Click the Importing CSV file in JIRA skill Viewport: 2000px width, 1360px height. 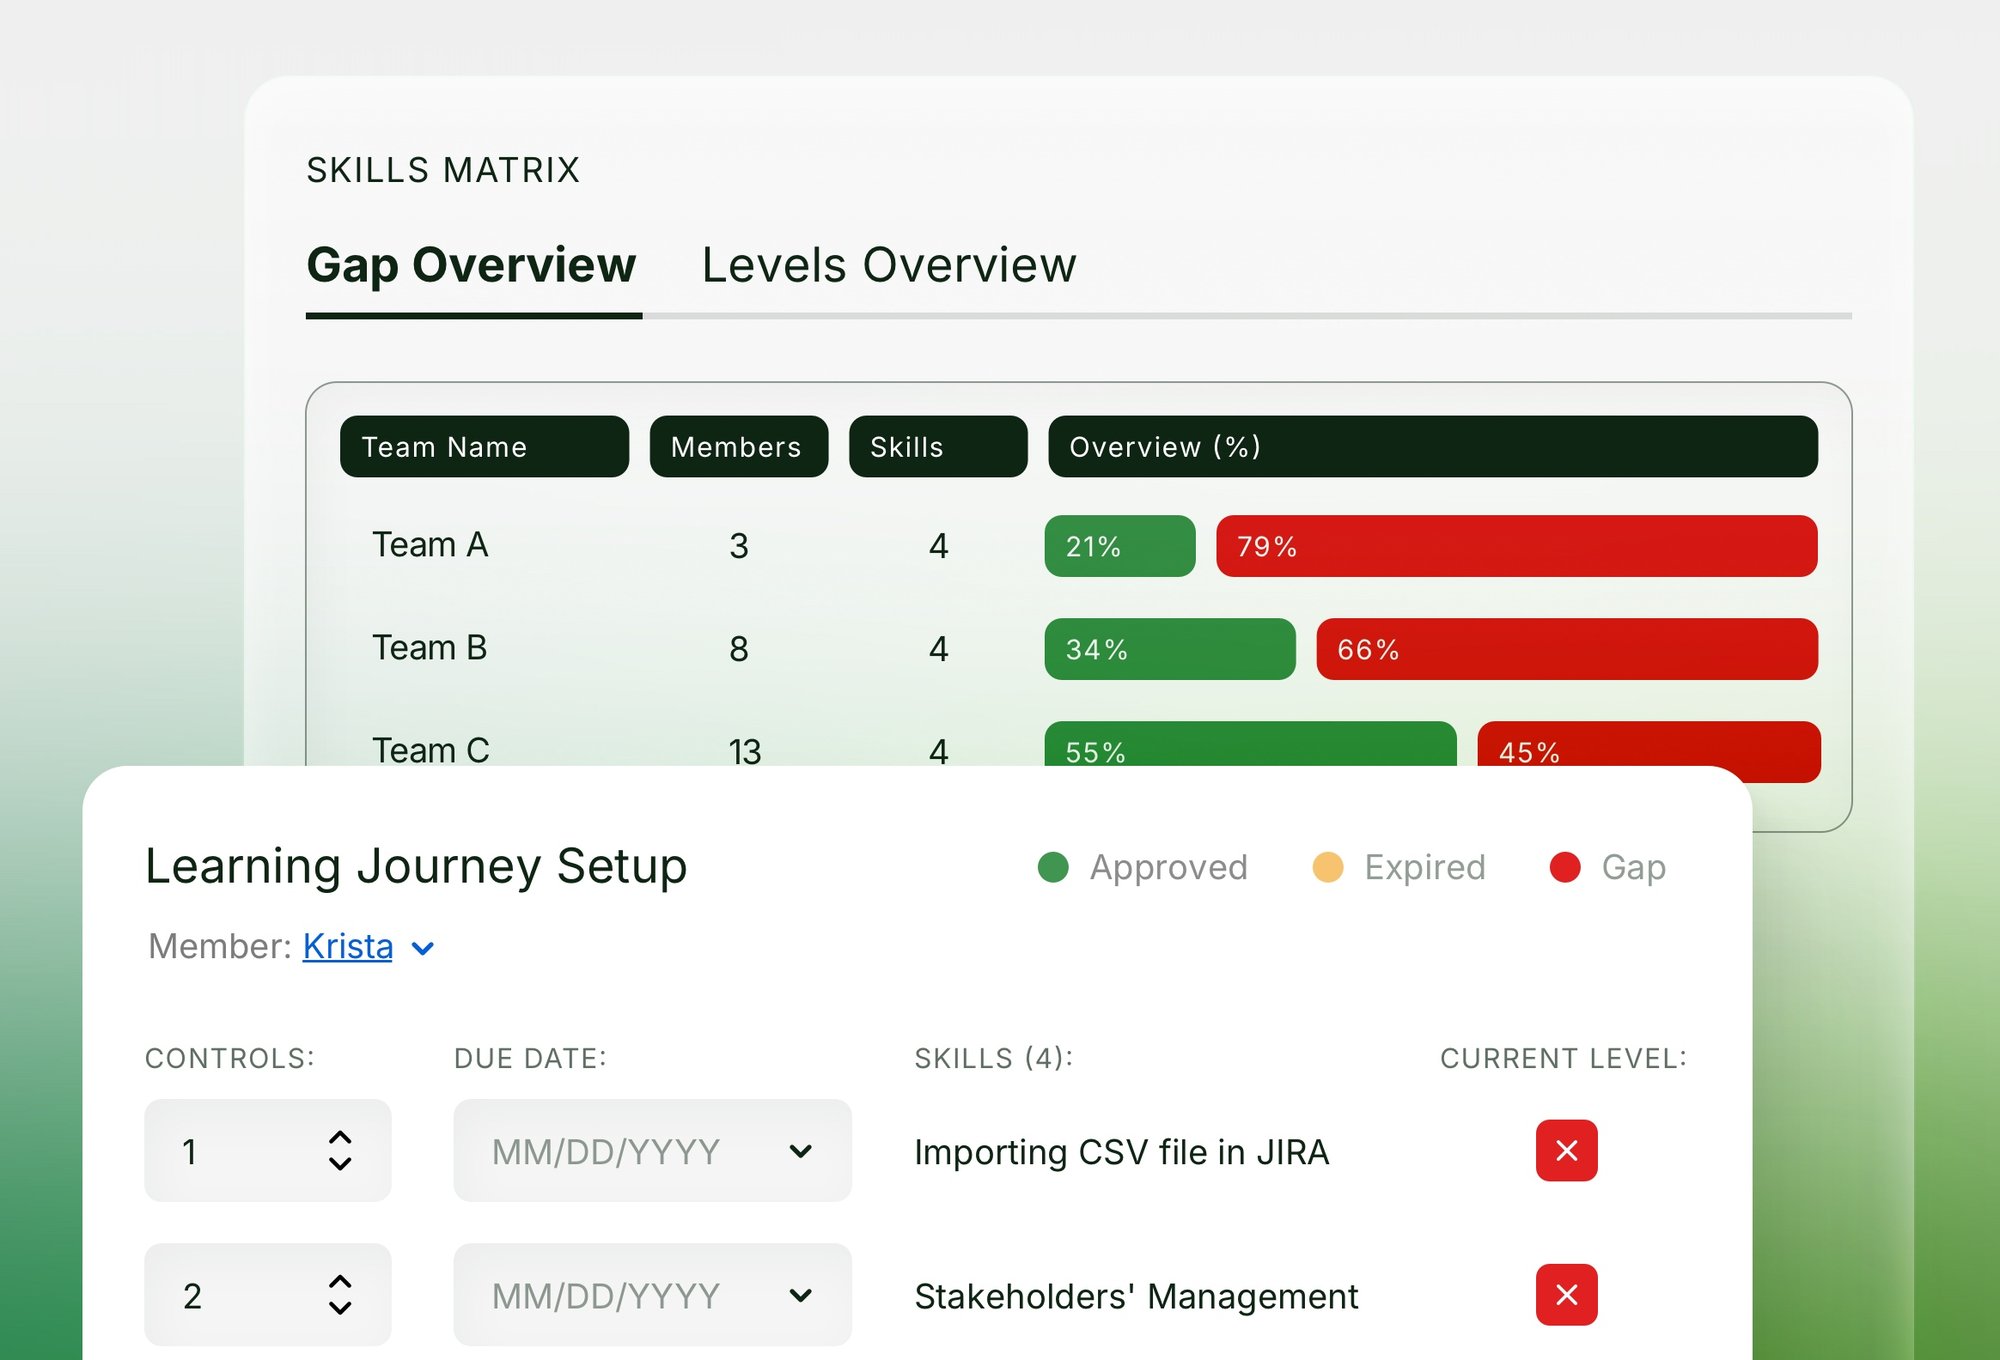[1121, 1152]
